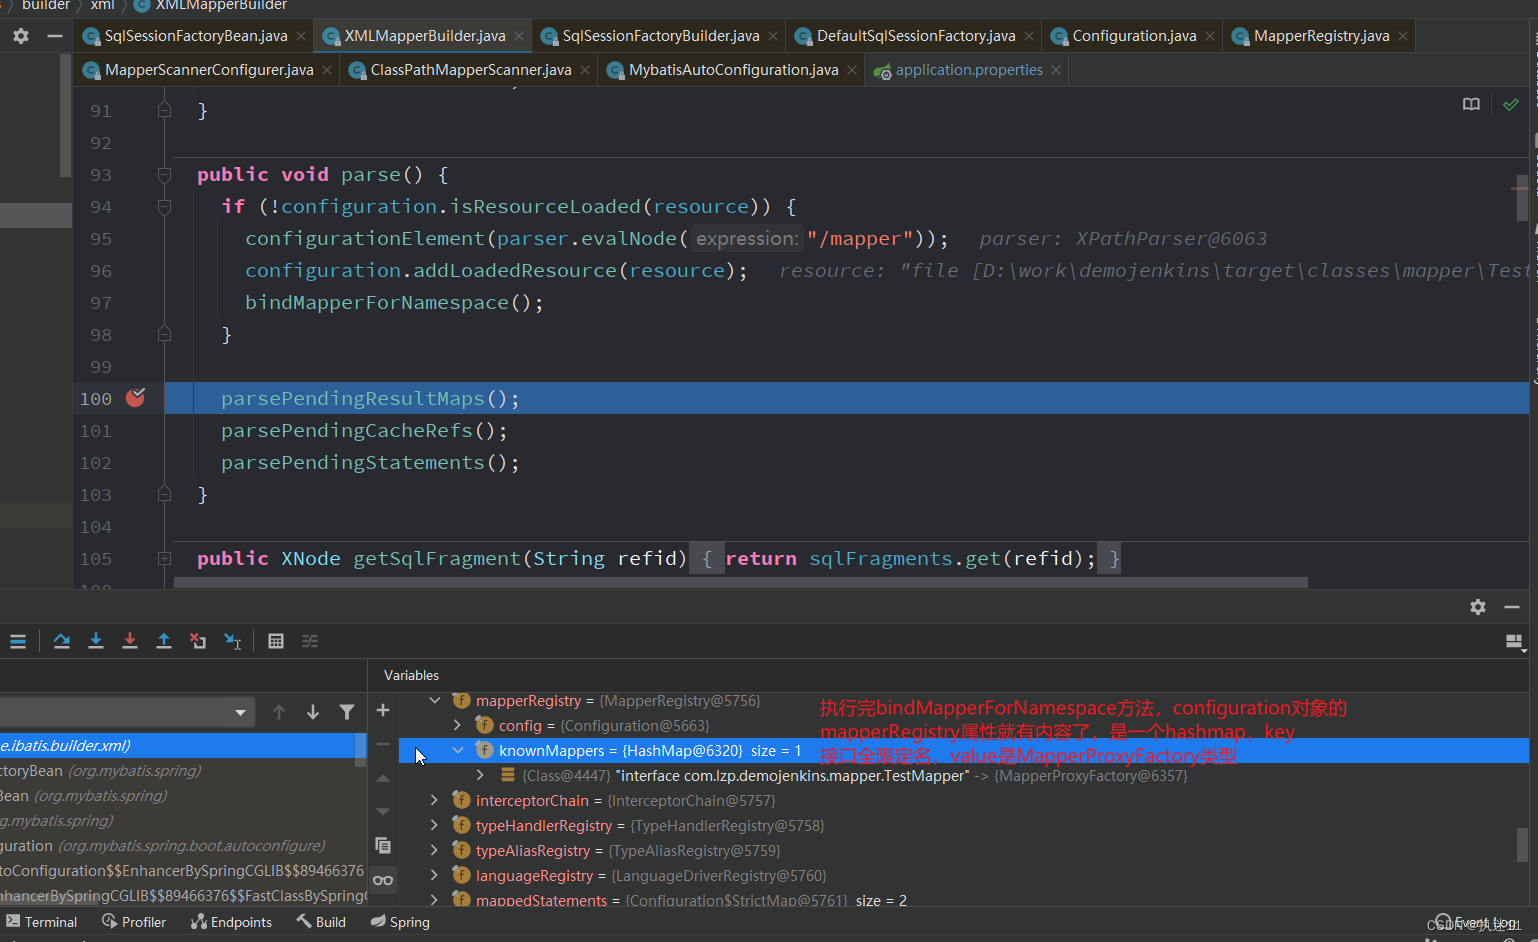Open the Configuration.java tab
This screenshot has height=942, width=1538.
pyautogui.click(x=1134, y=36)
